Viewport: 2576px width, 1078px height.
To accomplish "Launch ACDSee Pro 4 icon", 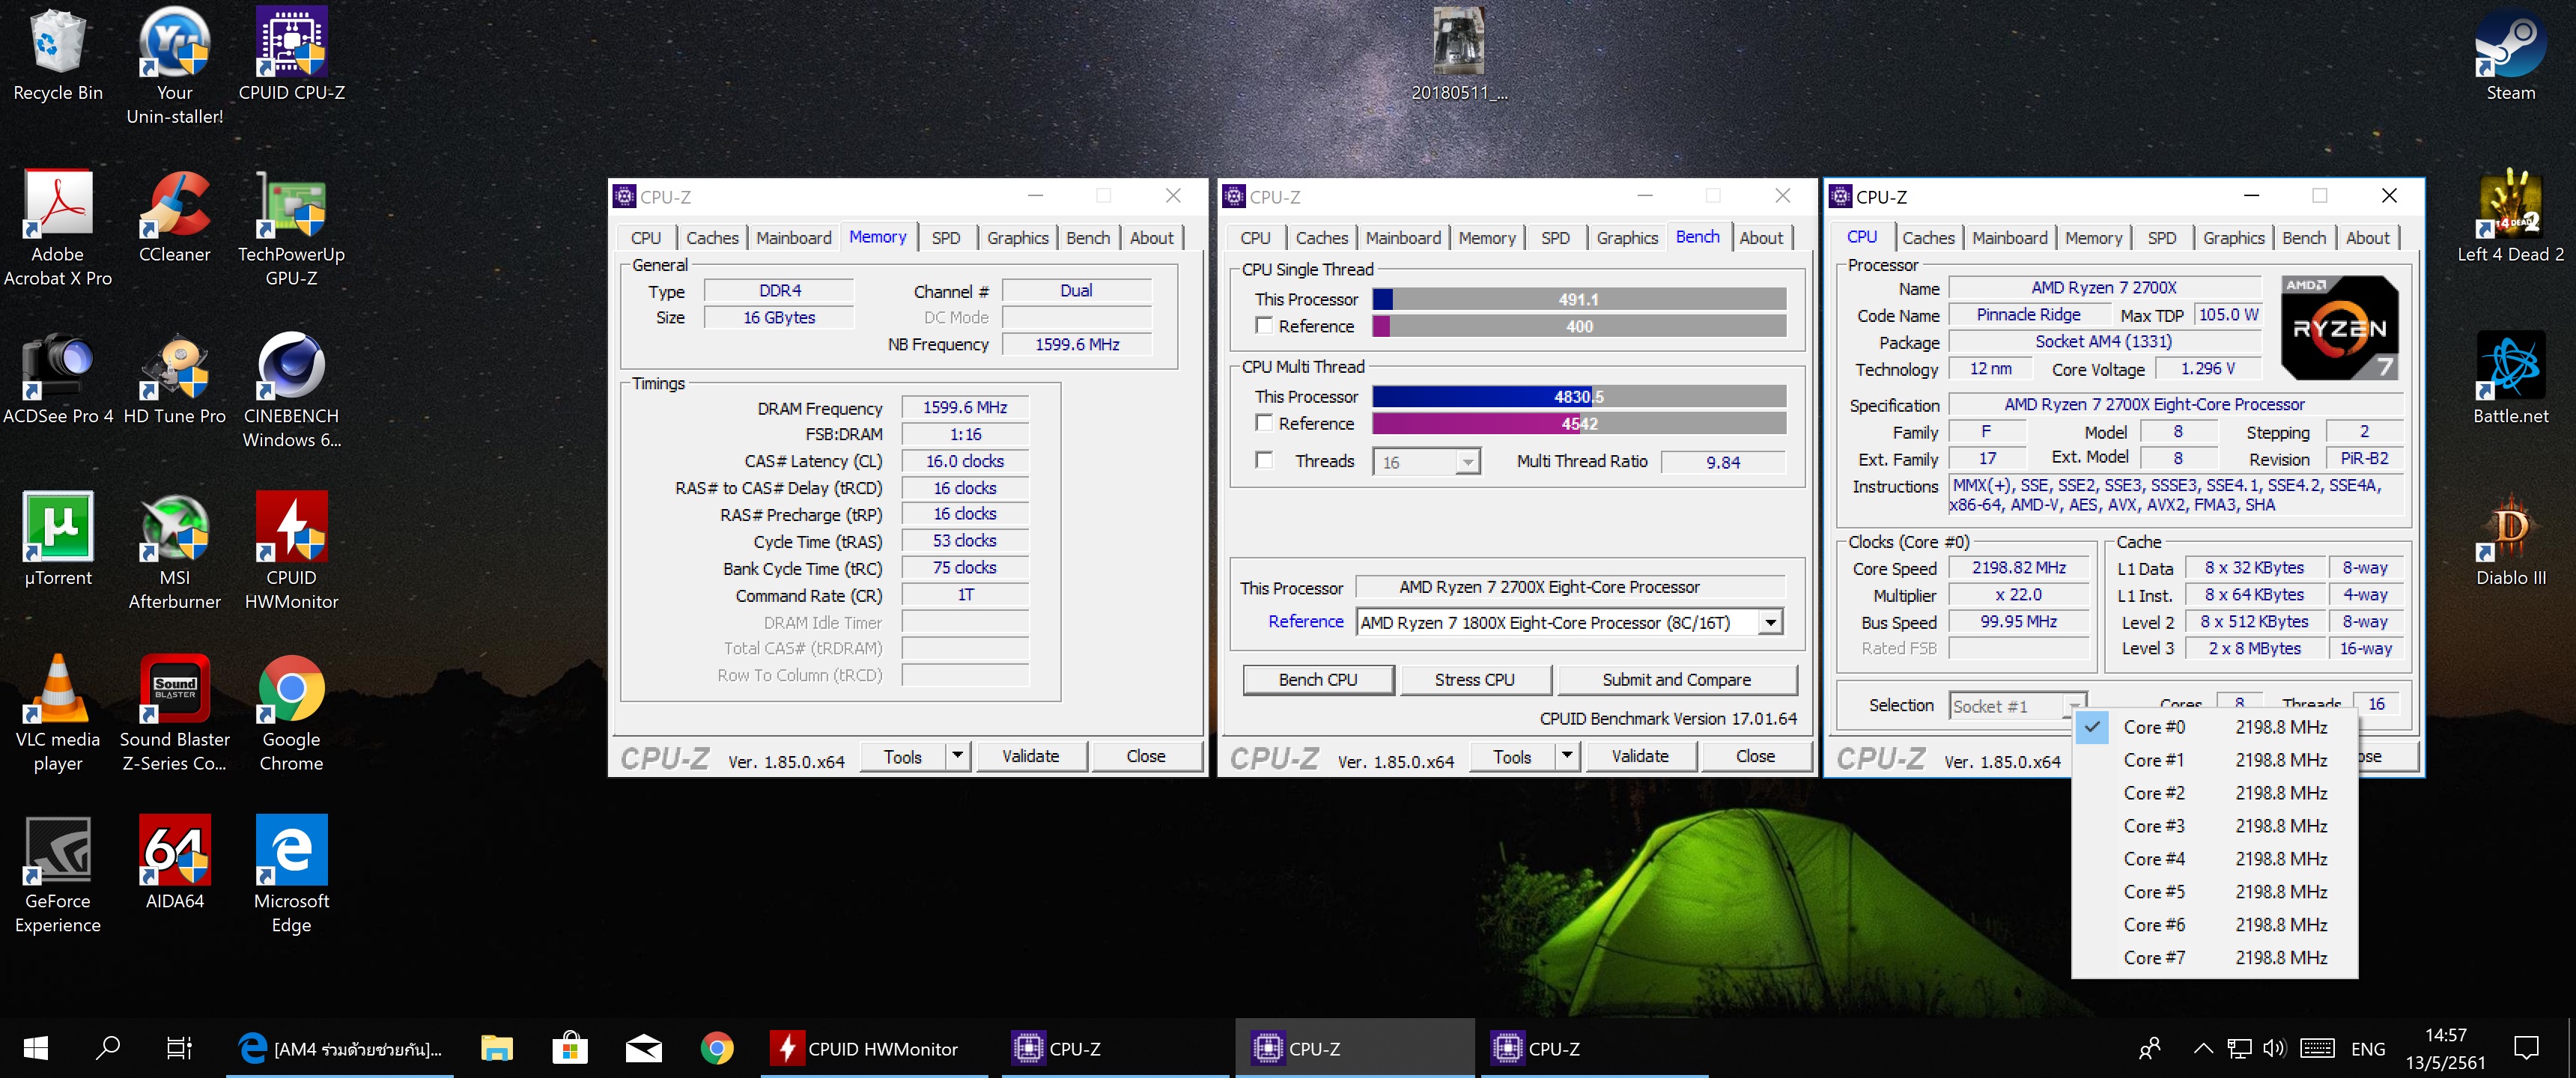I will pyautogui.click(x=58, y=378).
